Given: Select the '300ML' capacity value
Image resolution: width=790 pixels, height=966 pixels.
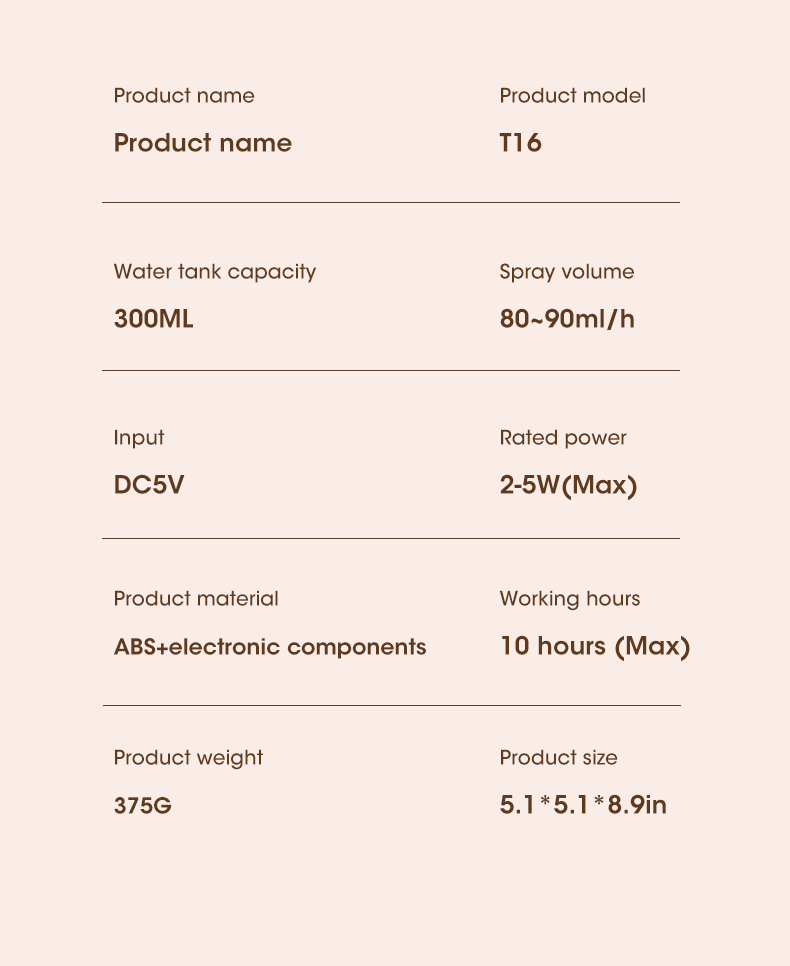Looking at the screenshot, I should tap(153, 320).
